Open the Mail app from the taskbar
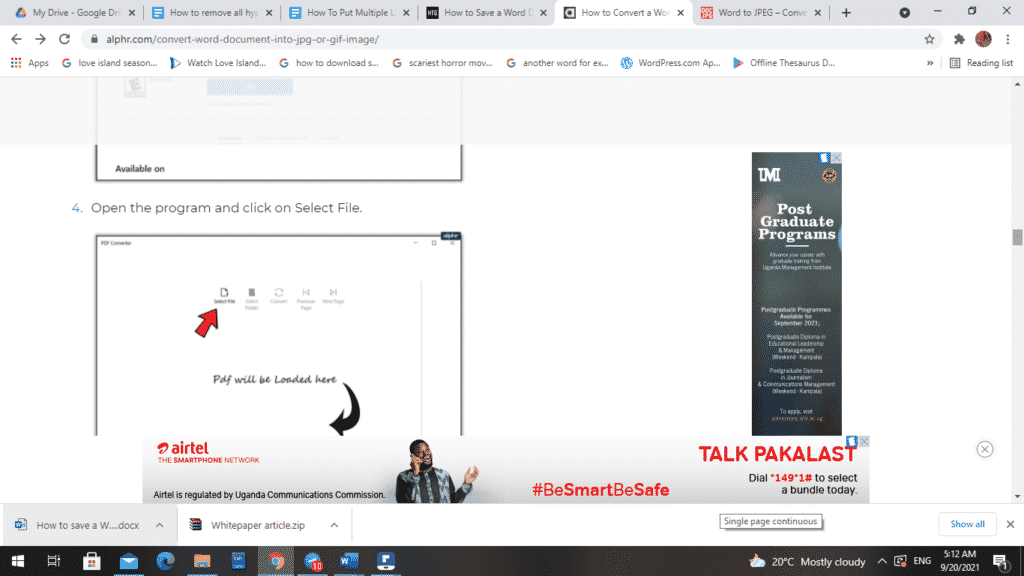Image resolution: width=1024 pixels, height=576 pixels. point(129,562)
